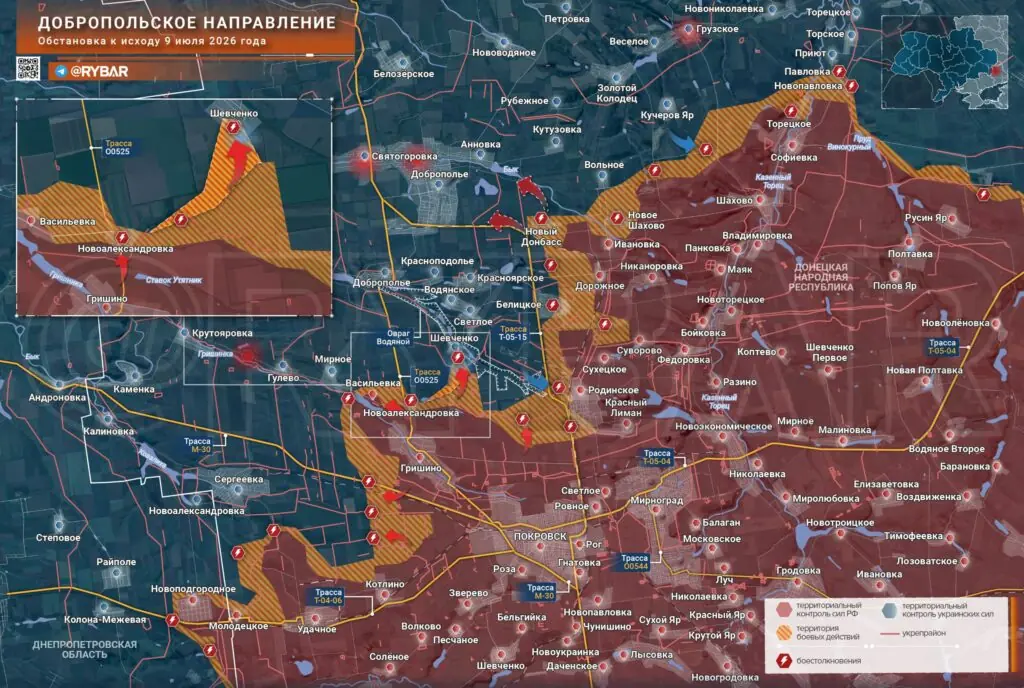Click the clash marker above Новоалександровка in inset
Image resolution: width=1024 pixels, height=688 pixels.
click(x=121, y=237)
